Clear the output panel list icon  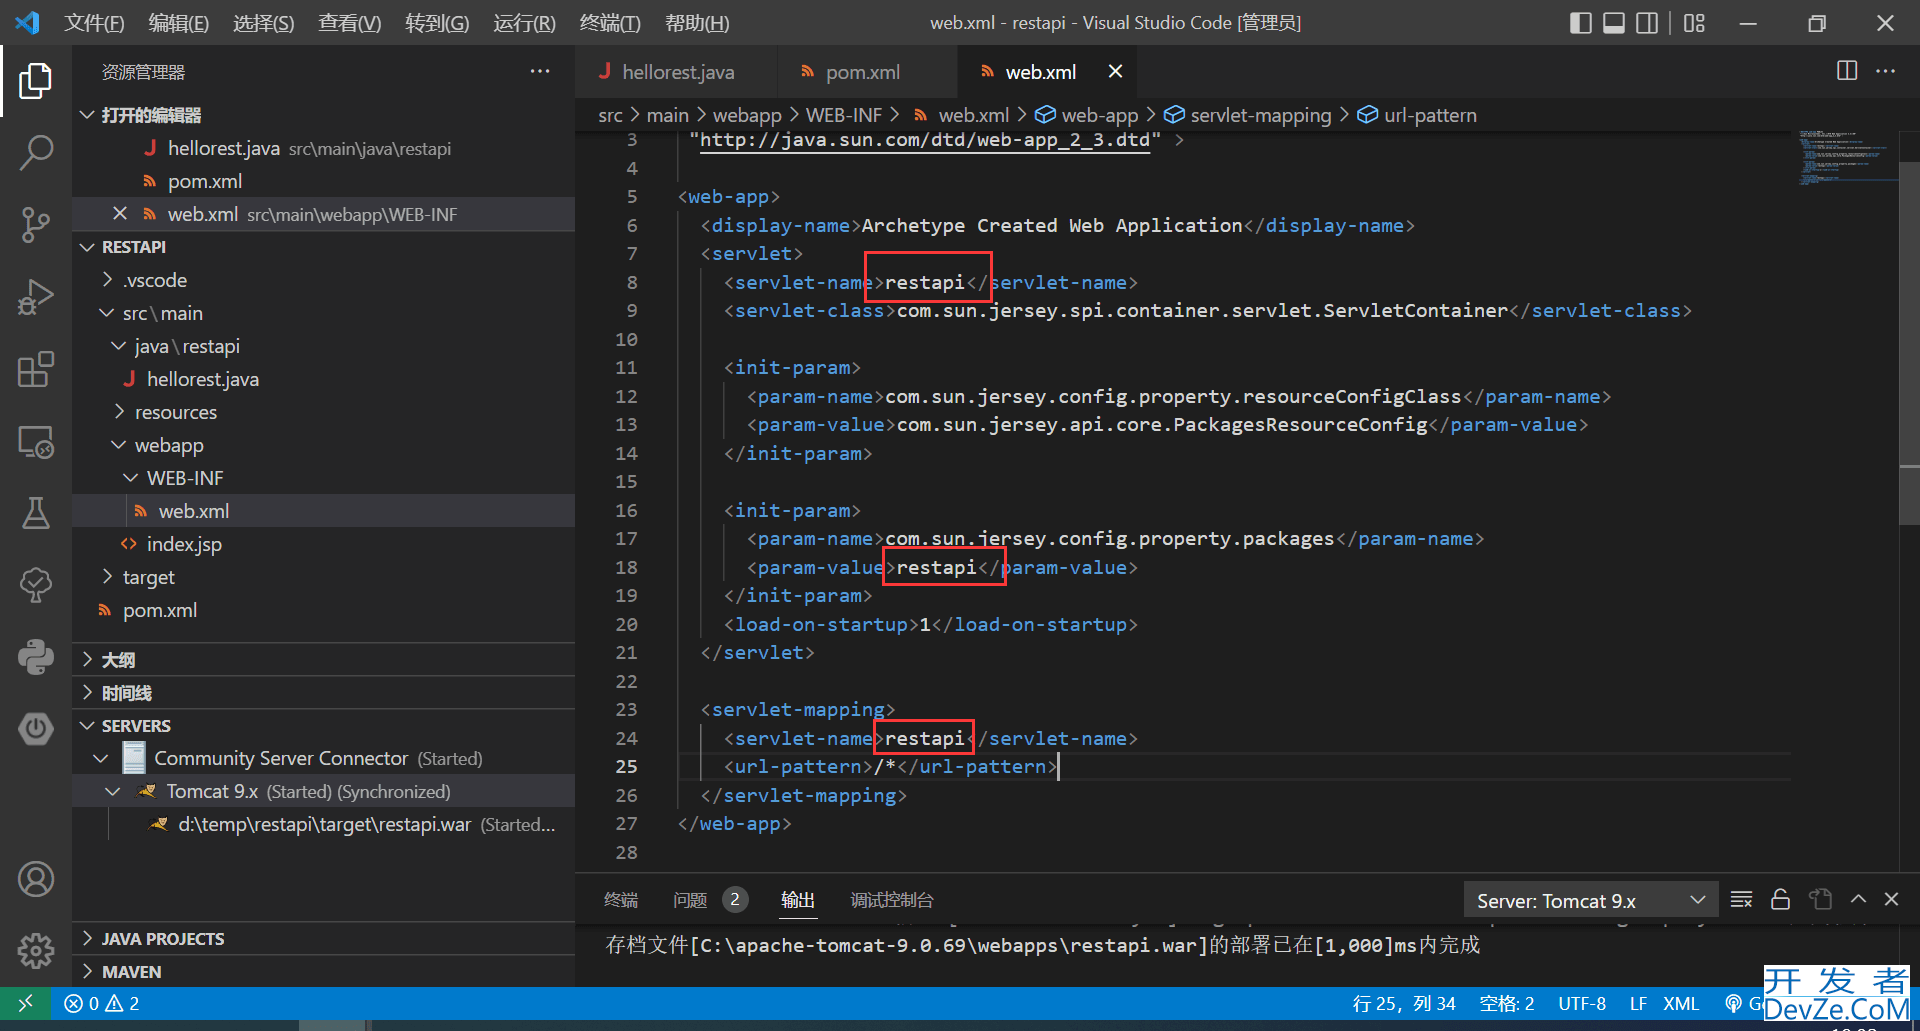pyautogui.click(x=1741, y=899)
